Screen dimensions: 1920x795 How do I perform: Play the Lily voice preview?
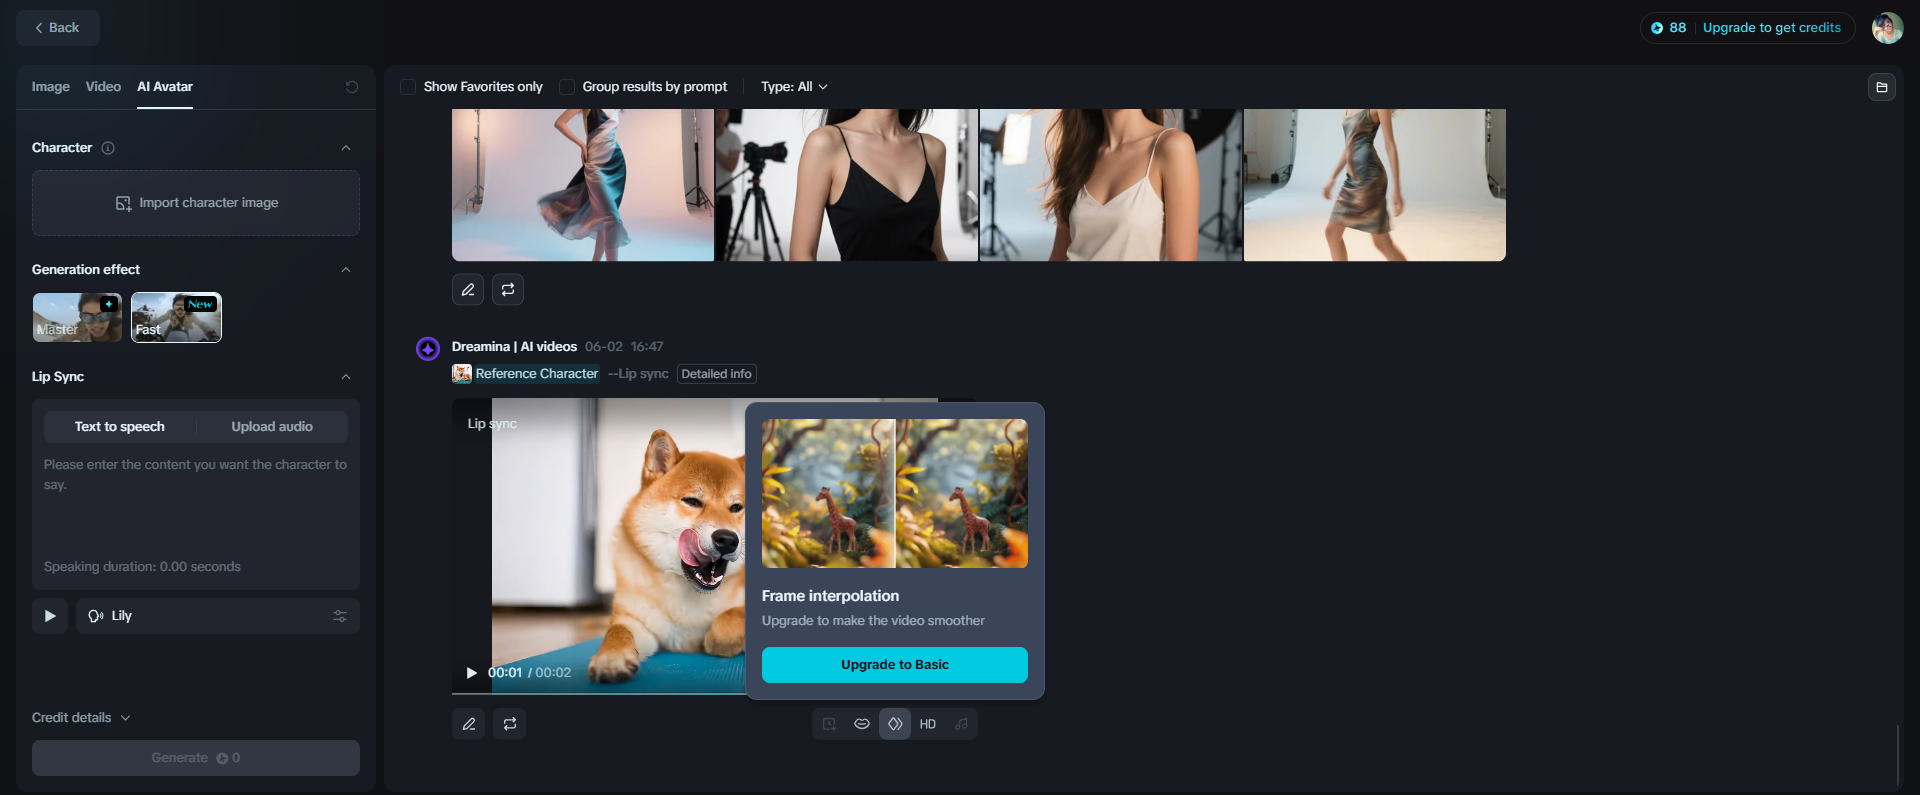point(50,616)
